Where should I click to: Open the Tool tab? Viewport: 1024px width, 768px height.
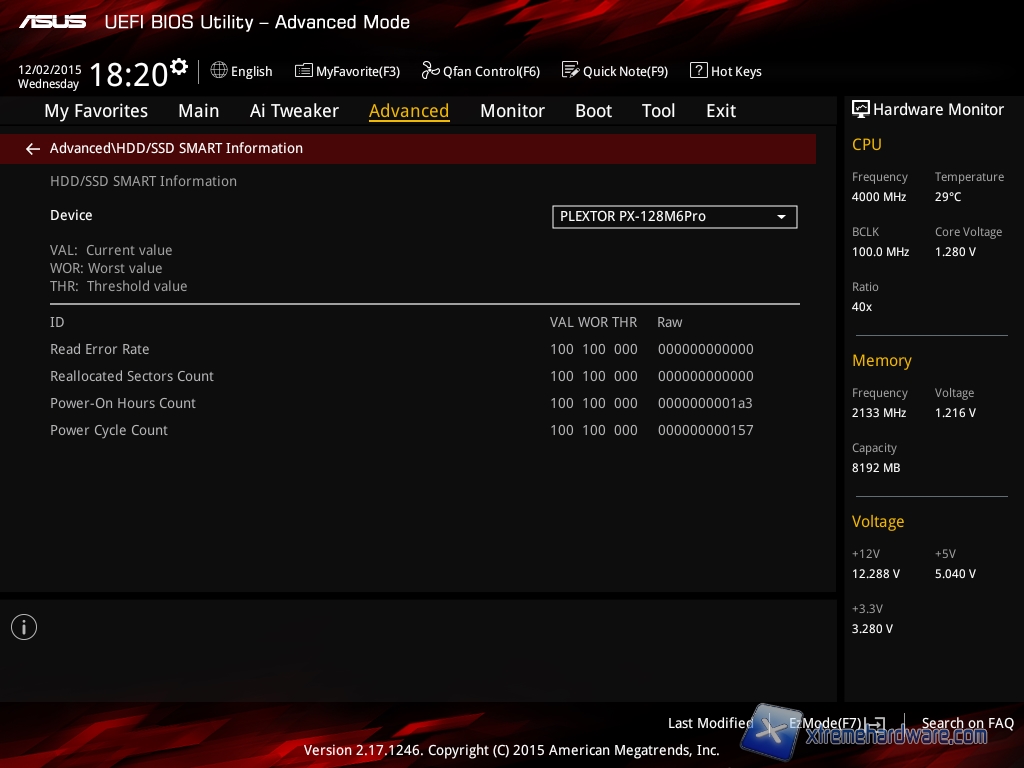pos(658,111)
